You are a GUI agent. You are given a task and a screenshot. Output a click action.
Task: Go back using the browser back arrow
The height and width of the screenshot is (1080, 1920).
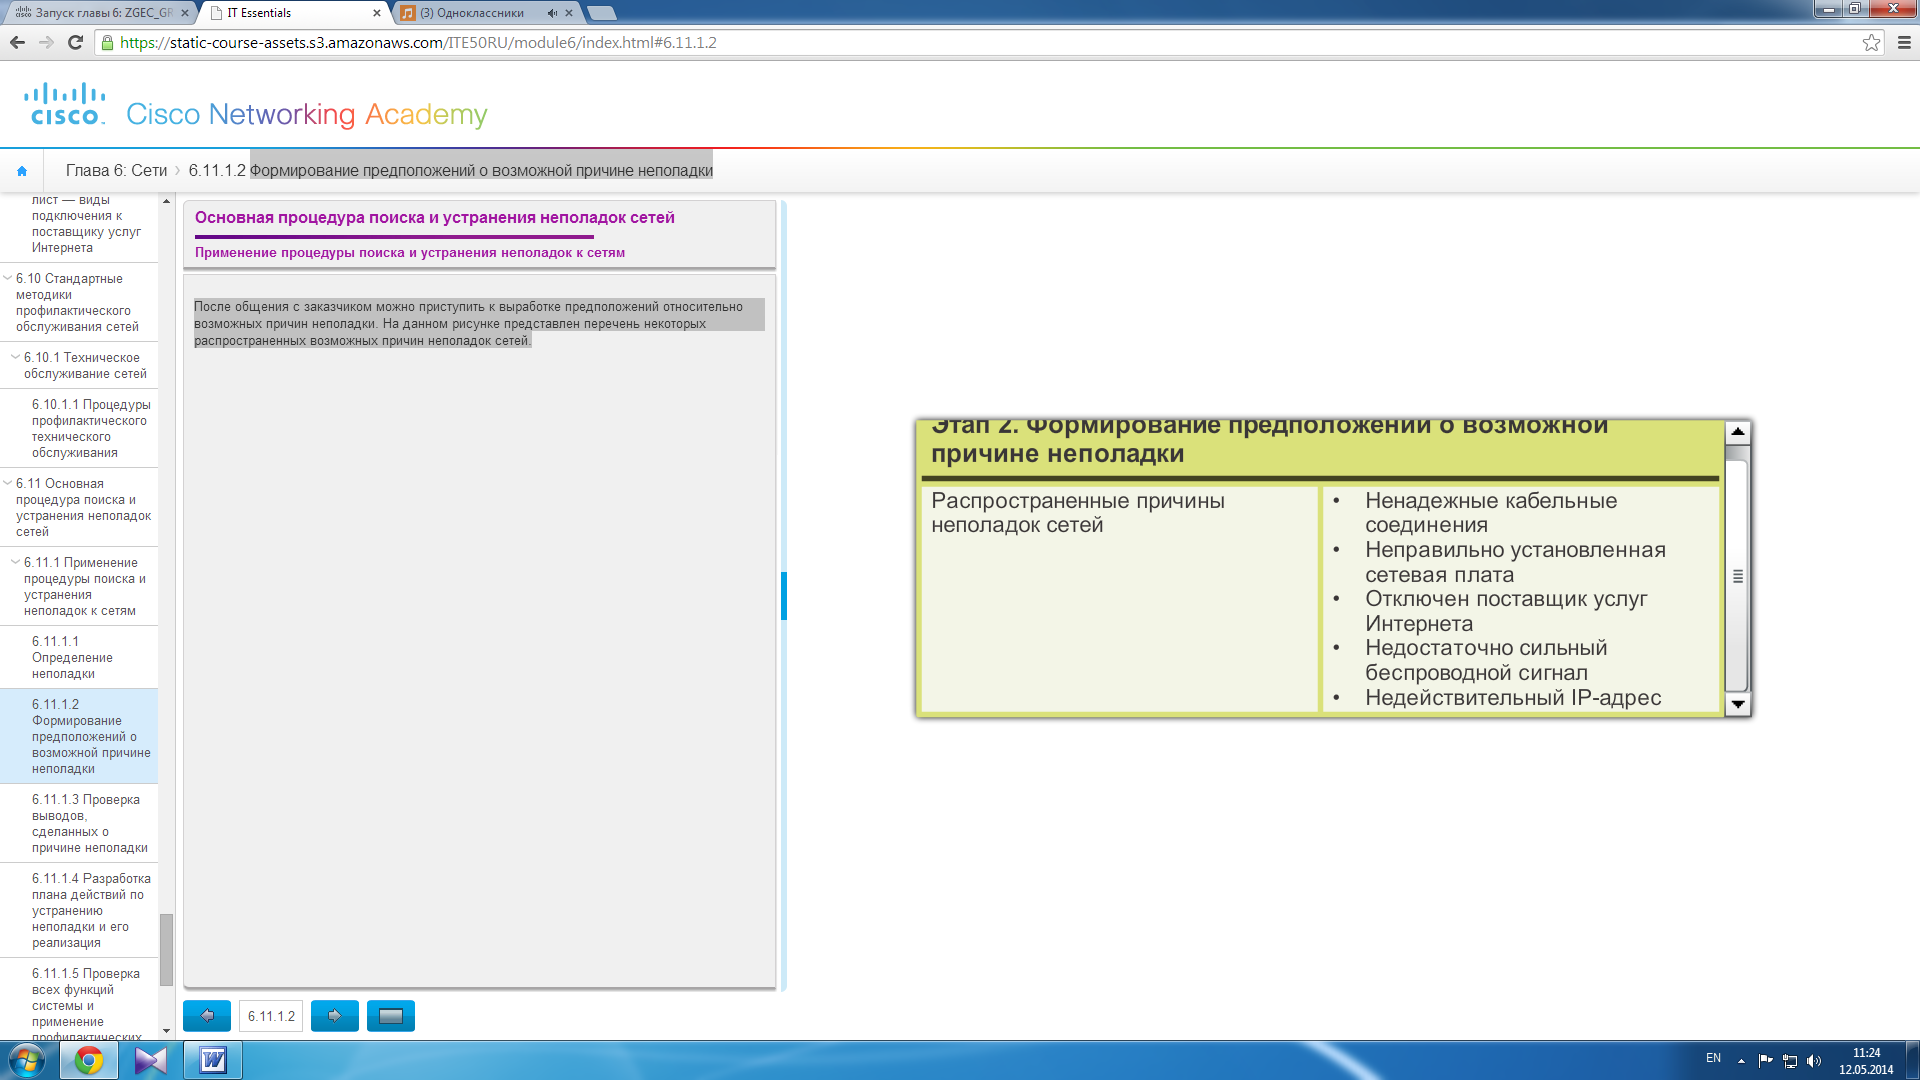pos(17,42)
